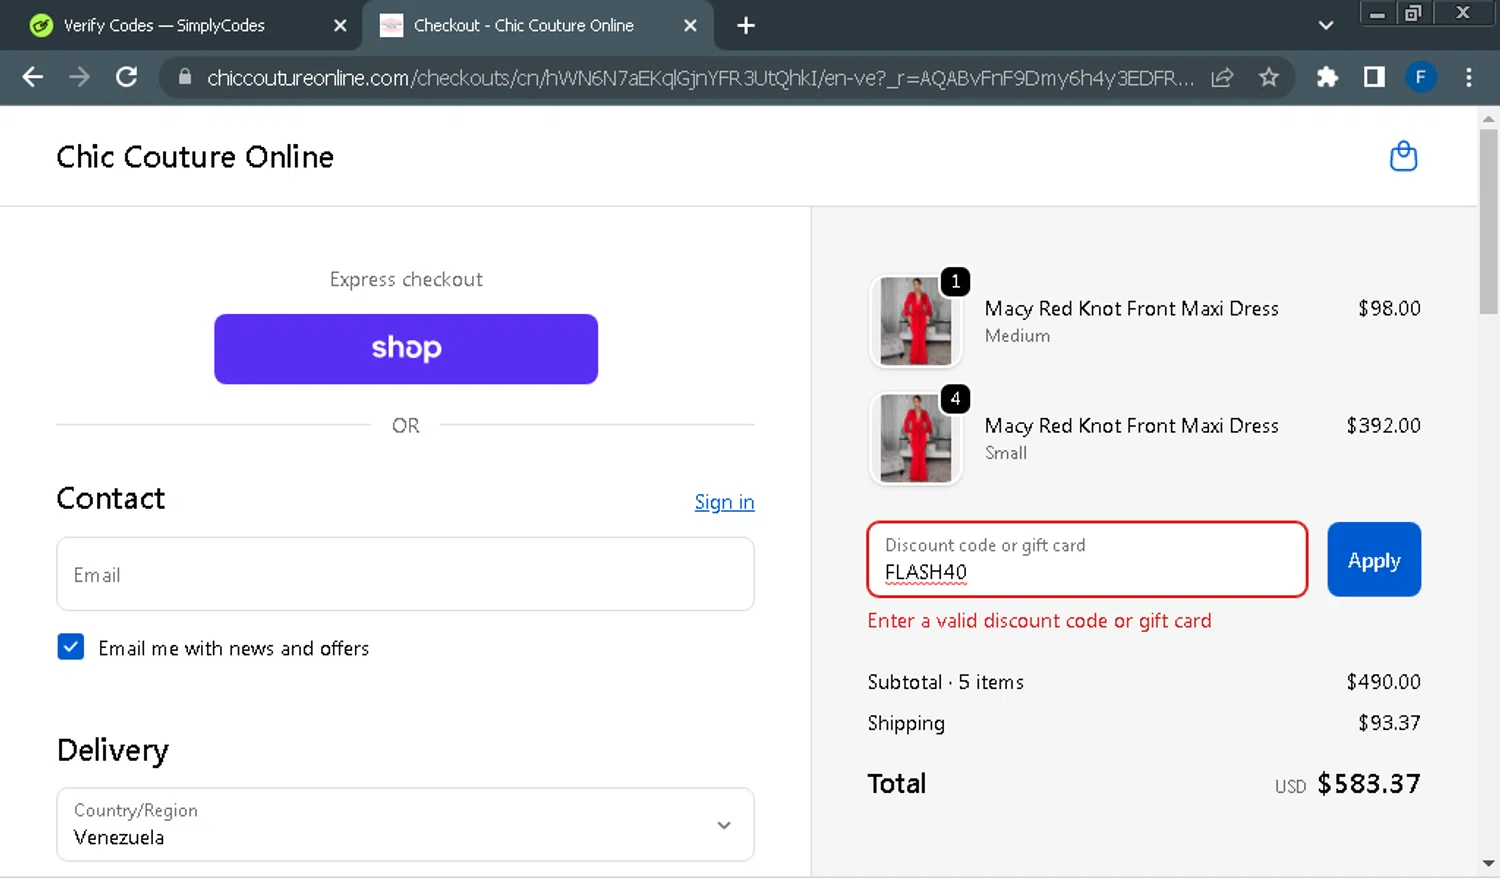
Task: Focus the Email input field
Action: [x=405, y=574]
